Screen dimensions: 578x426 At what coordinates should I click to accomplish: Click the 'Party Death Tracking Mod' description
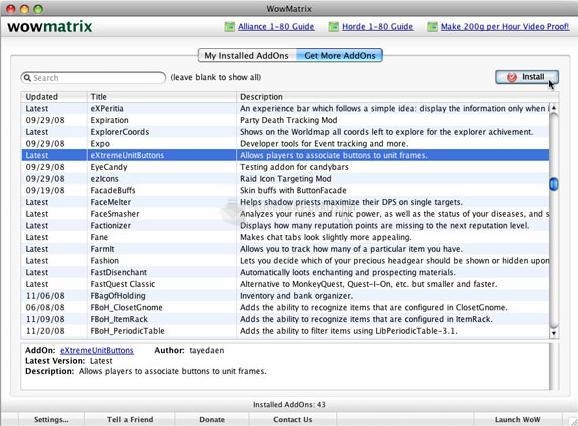(289, 120)
